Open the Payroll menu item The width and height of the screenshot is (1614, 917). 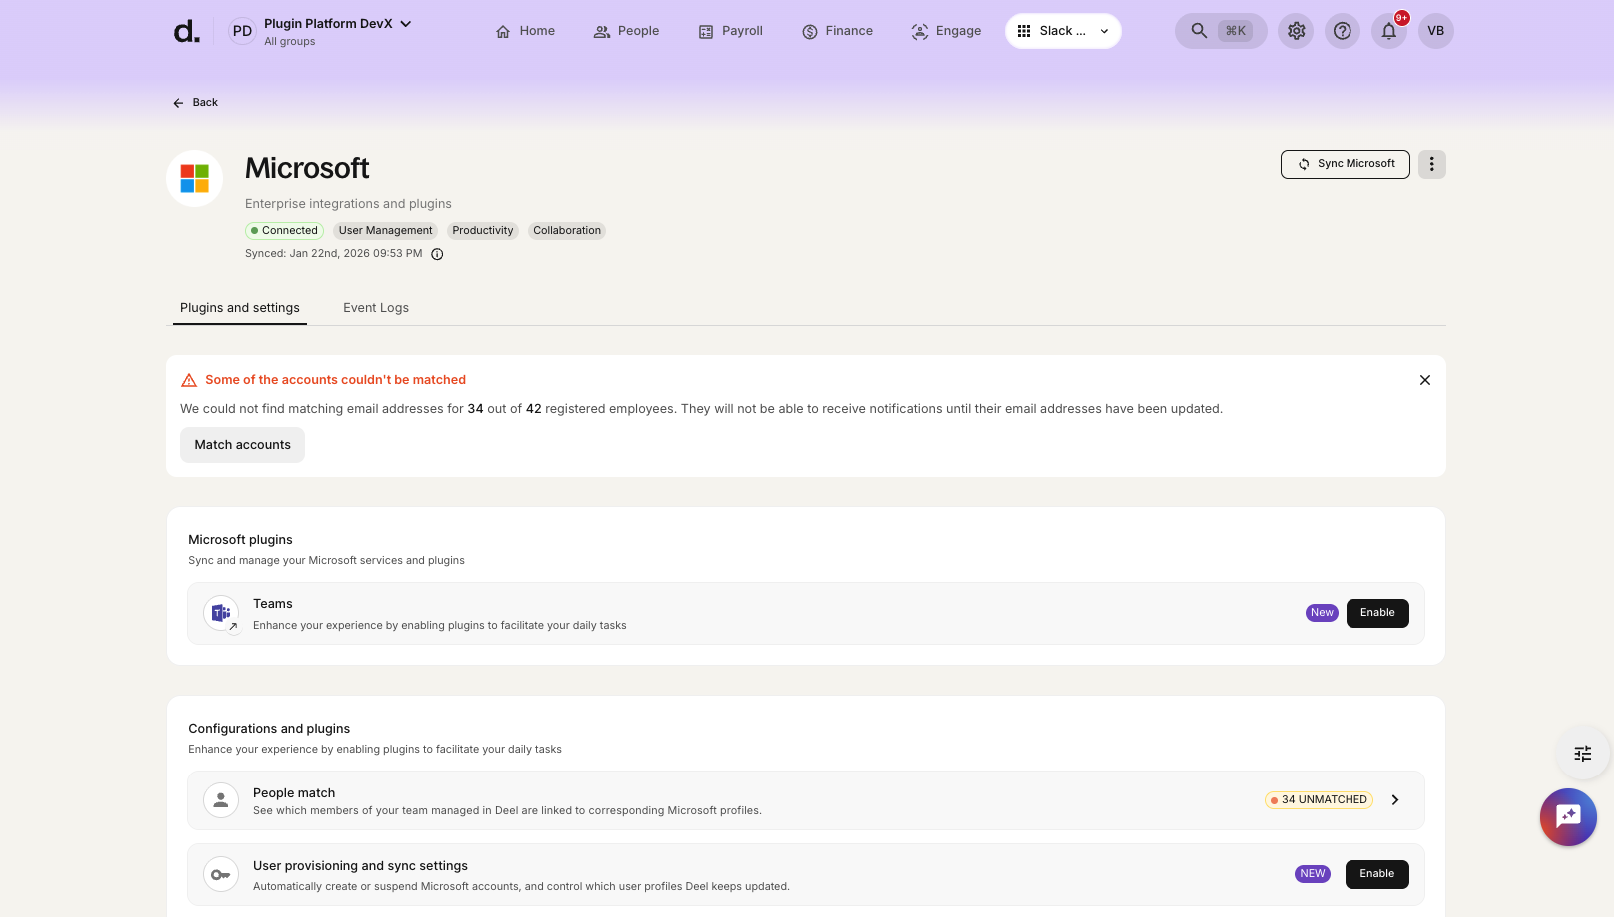pos(730,31)
